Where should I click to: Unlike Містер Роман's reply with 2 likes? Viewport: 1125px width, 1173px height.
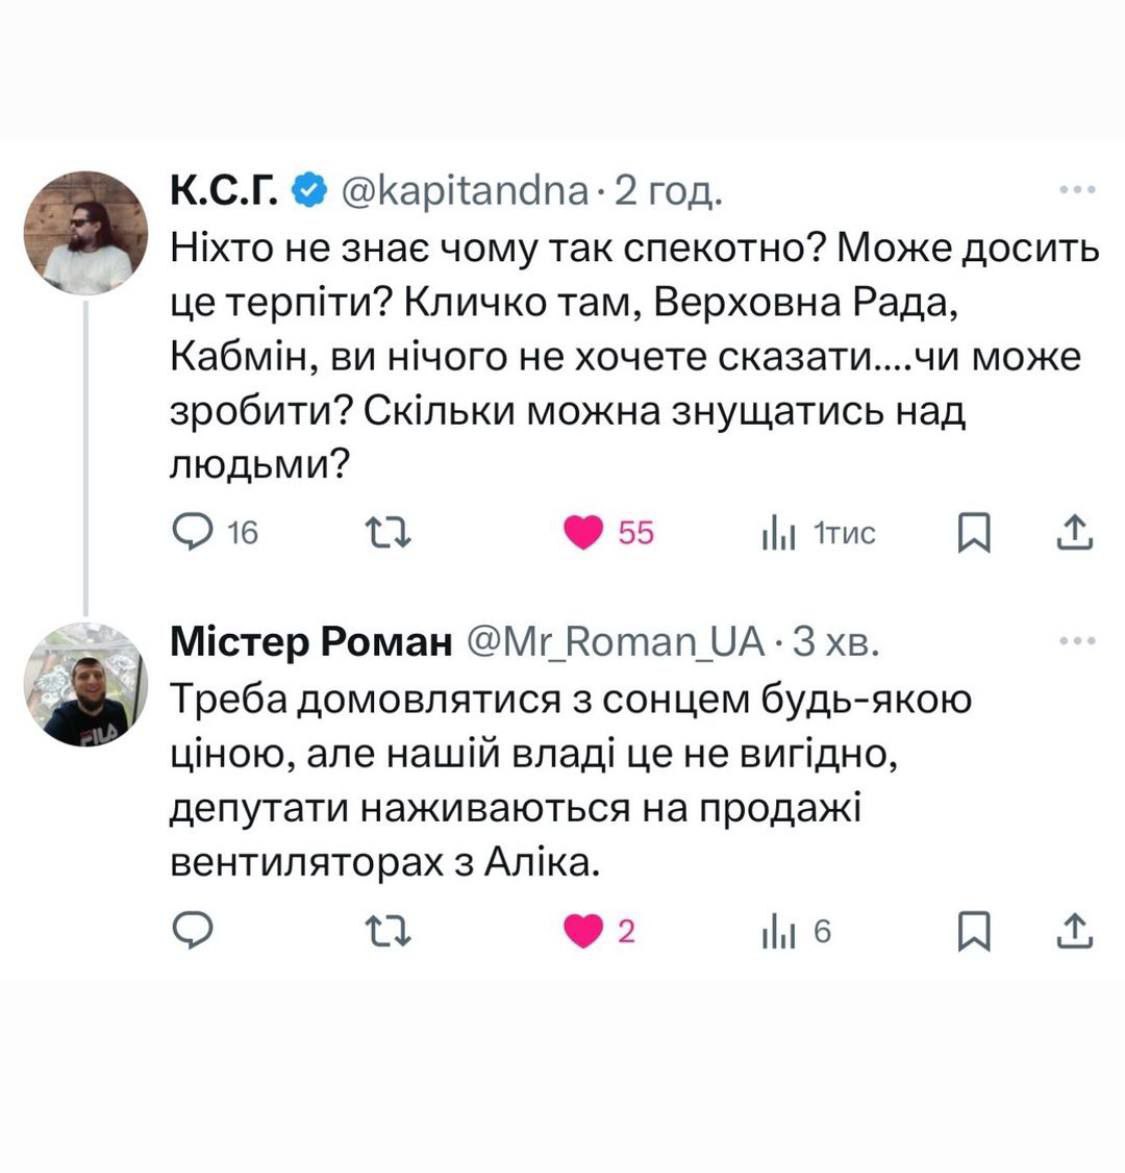point(584,931)
